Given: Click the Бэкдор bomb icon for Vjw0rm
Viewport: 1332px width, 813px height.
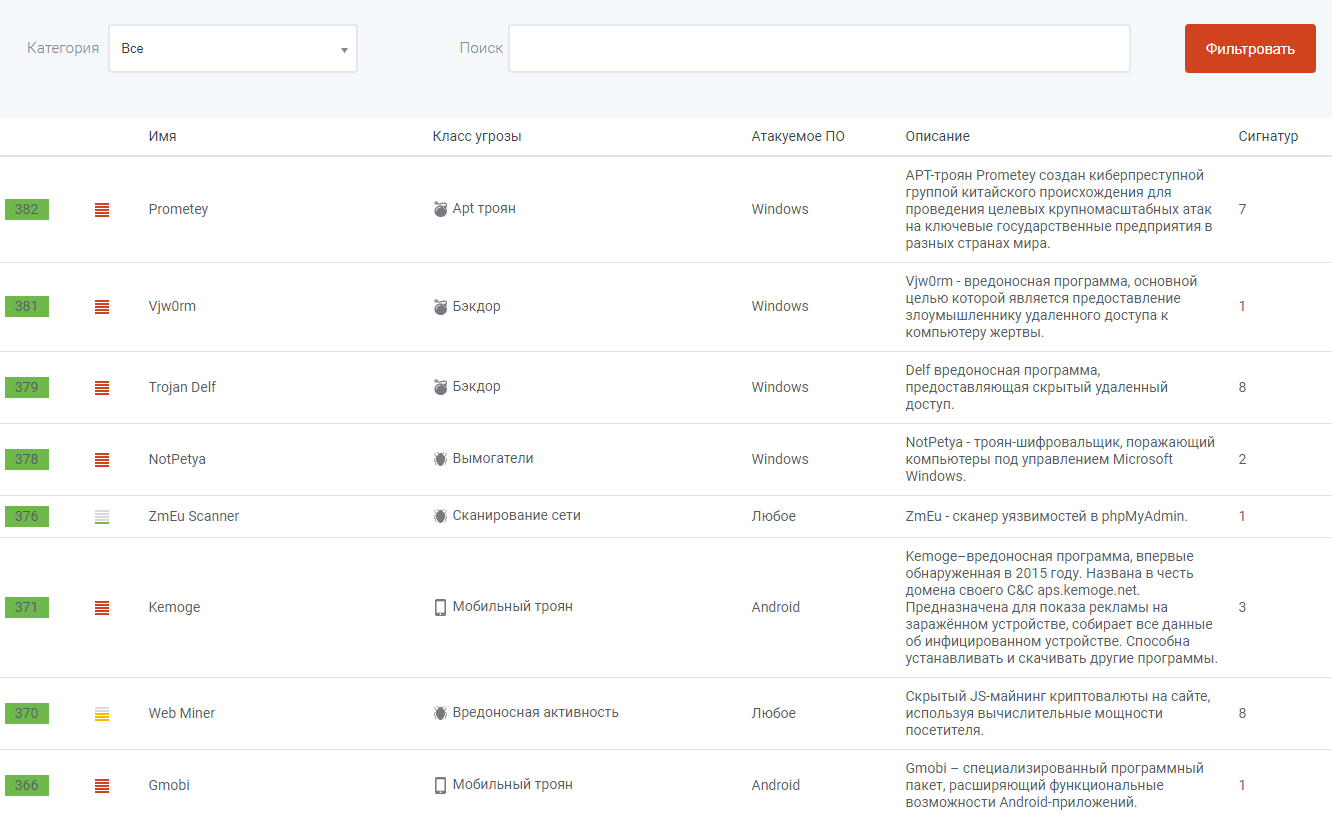Looking at the screenshot, I should 440,307.
